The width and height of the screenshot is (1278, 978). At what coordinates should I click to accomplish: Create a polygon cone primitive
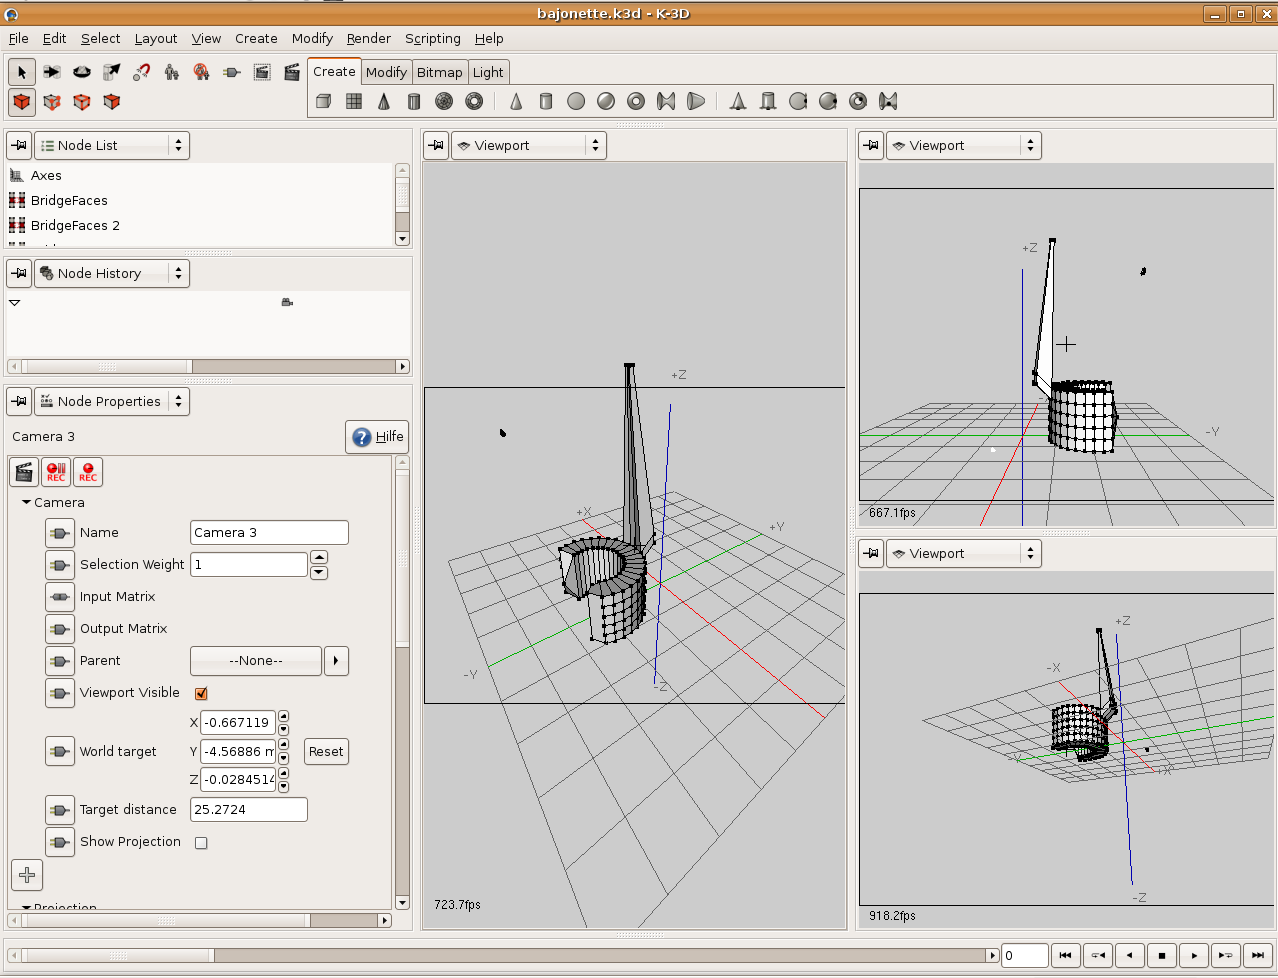click(384, 101)
